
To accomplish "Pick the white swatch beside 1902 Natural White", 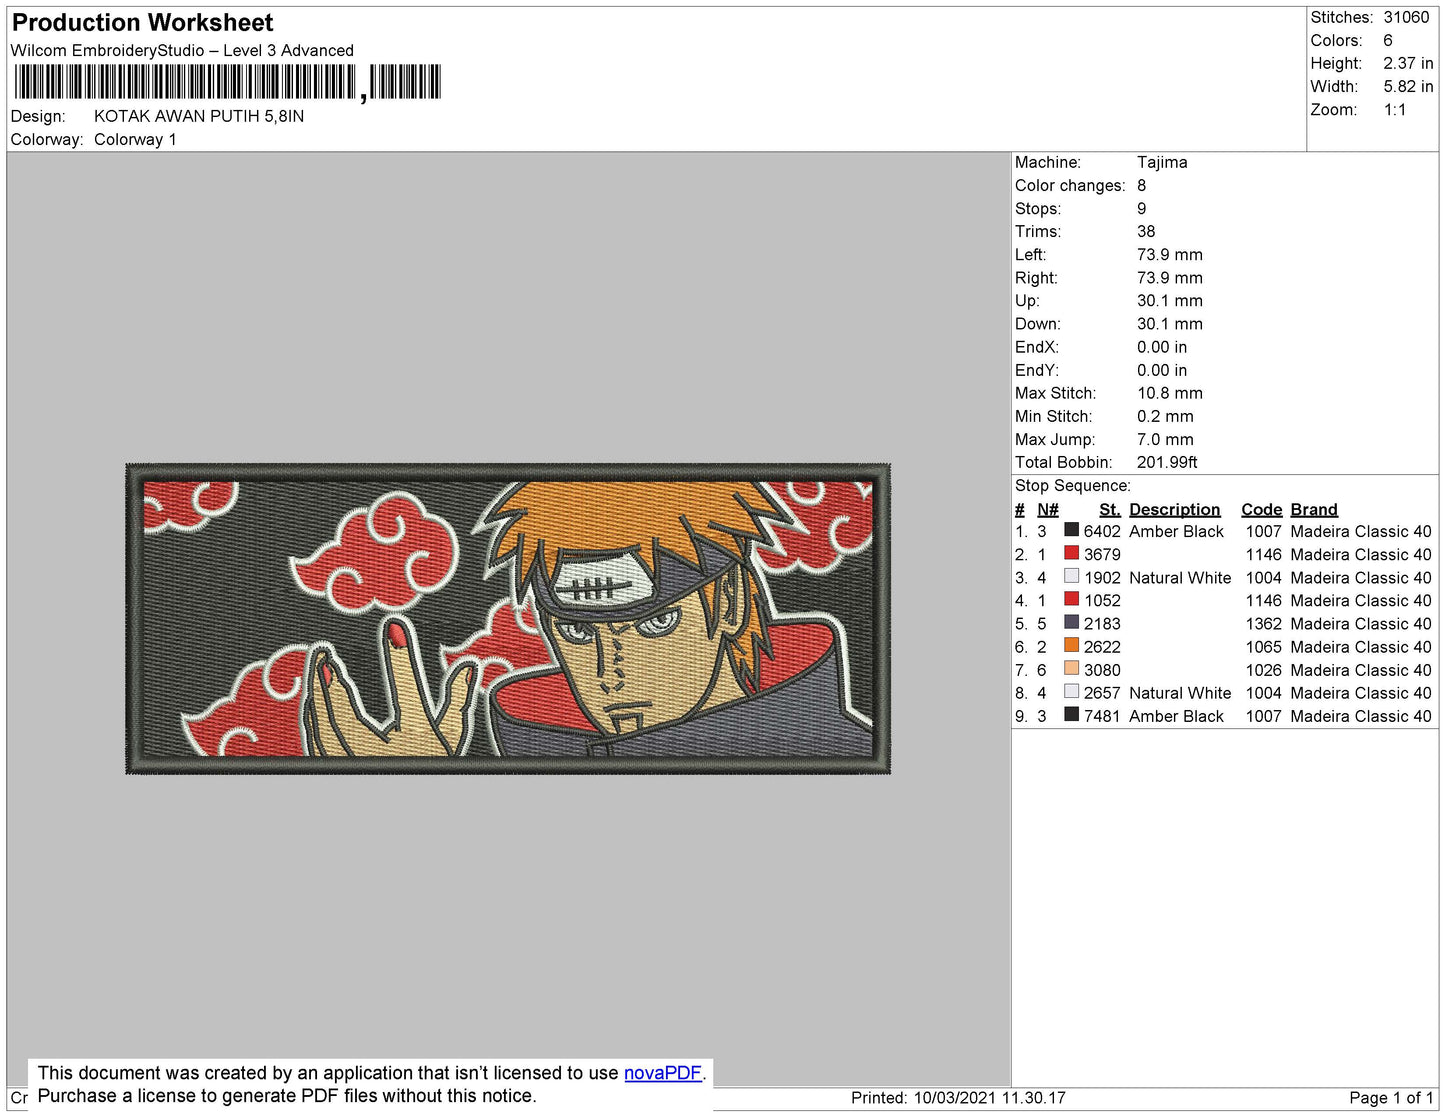I will coord(1071,576).
